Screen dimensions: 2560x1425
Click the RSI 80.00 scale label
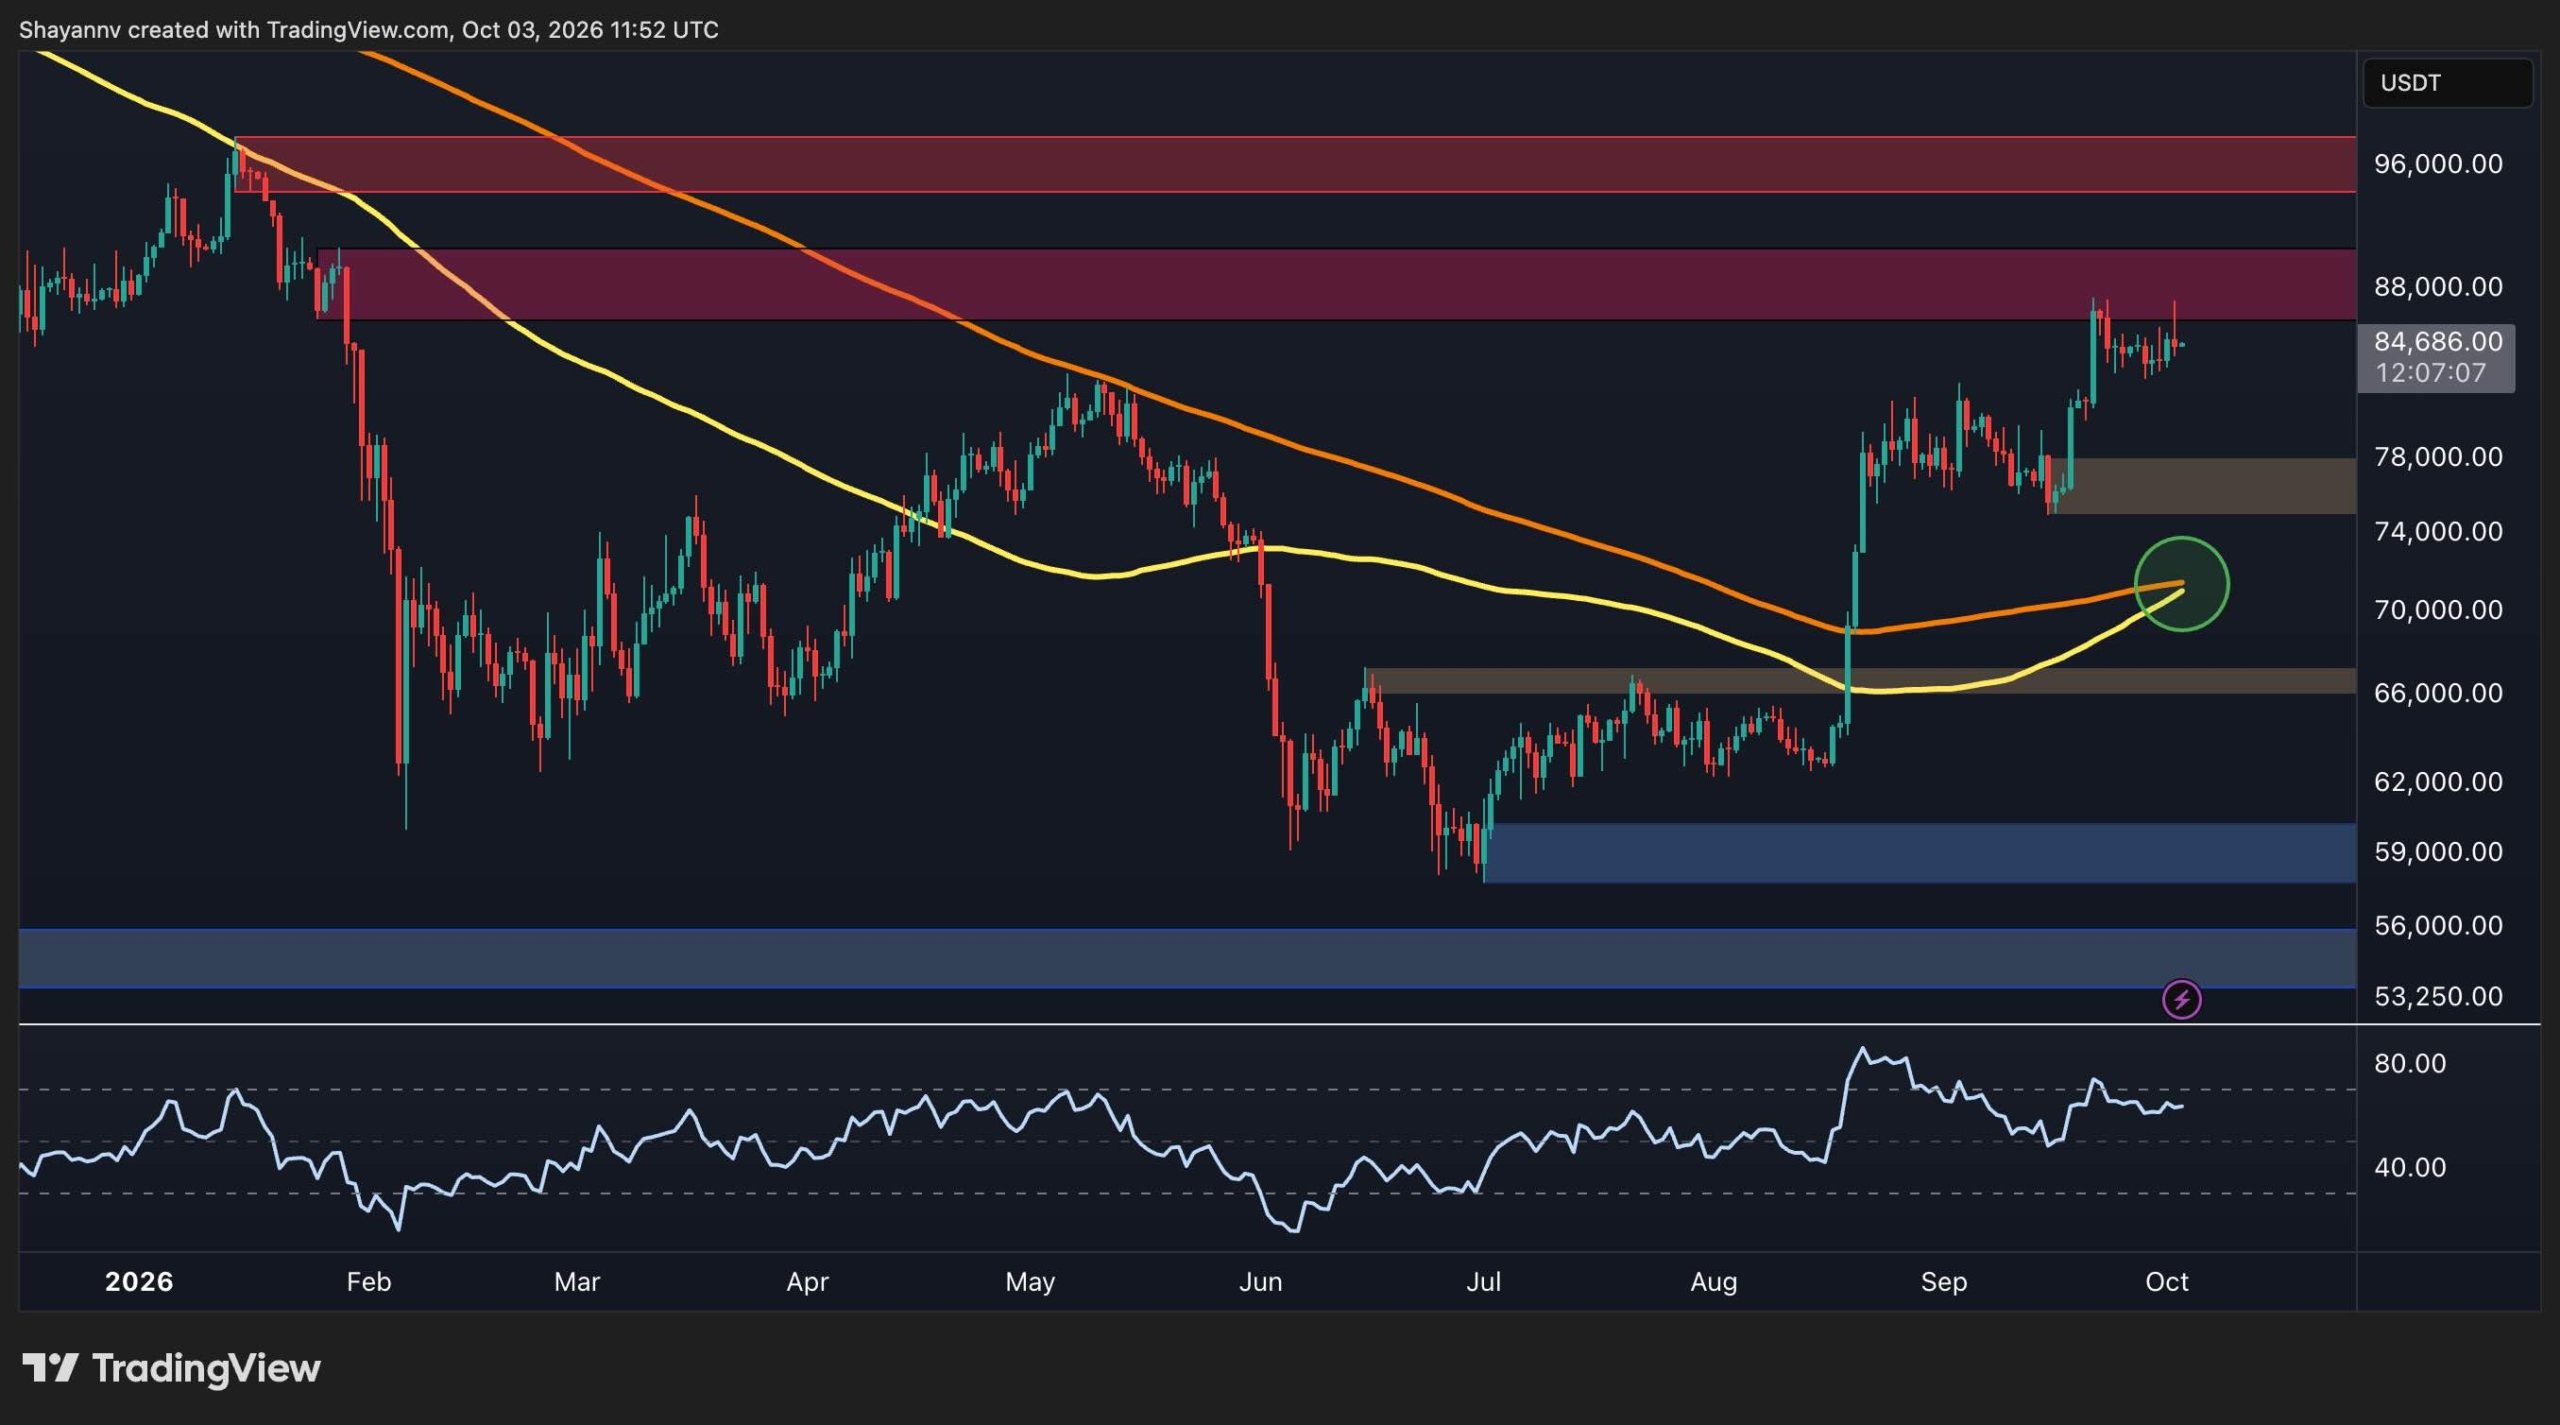coord(2410,1063)
